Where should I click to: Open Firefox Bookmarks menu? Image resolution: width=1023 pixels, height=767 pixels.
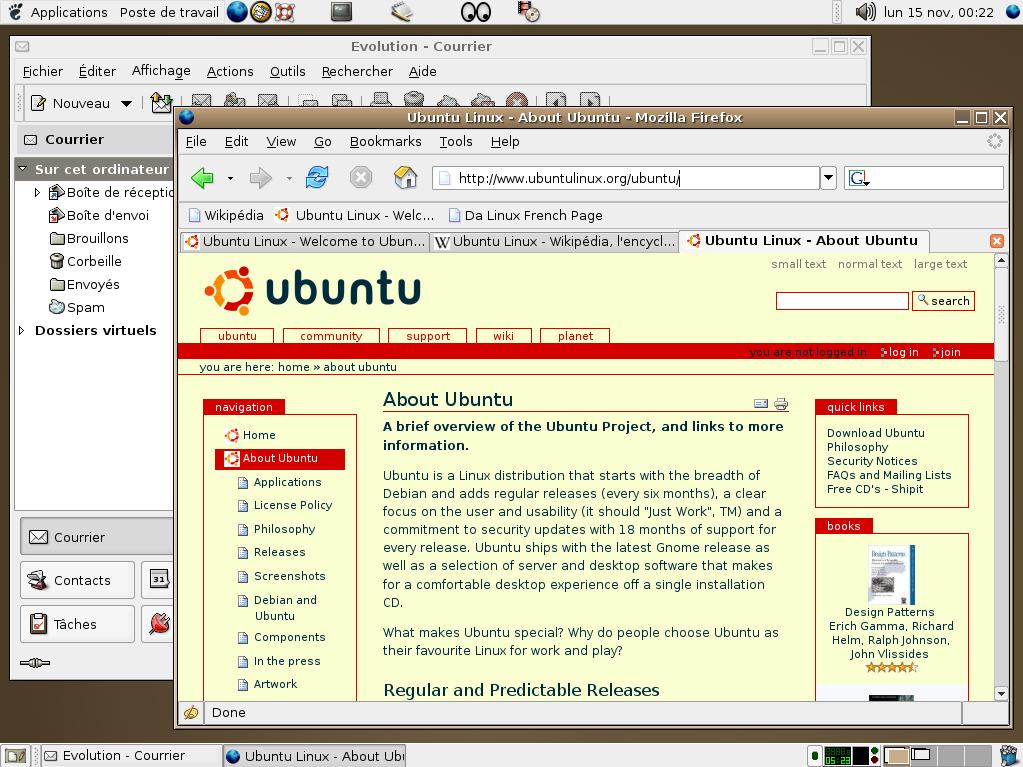[386, 142]
